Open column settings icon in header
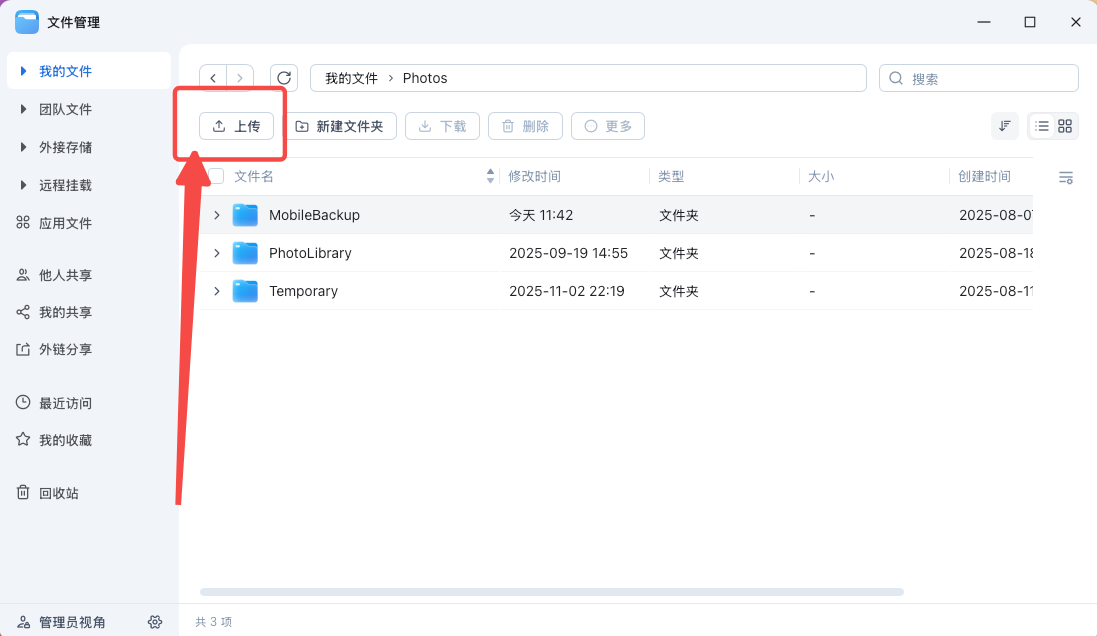Viewport: 1097px width, 636px height. pyautogui.click(x=1066, y=178)
